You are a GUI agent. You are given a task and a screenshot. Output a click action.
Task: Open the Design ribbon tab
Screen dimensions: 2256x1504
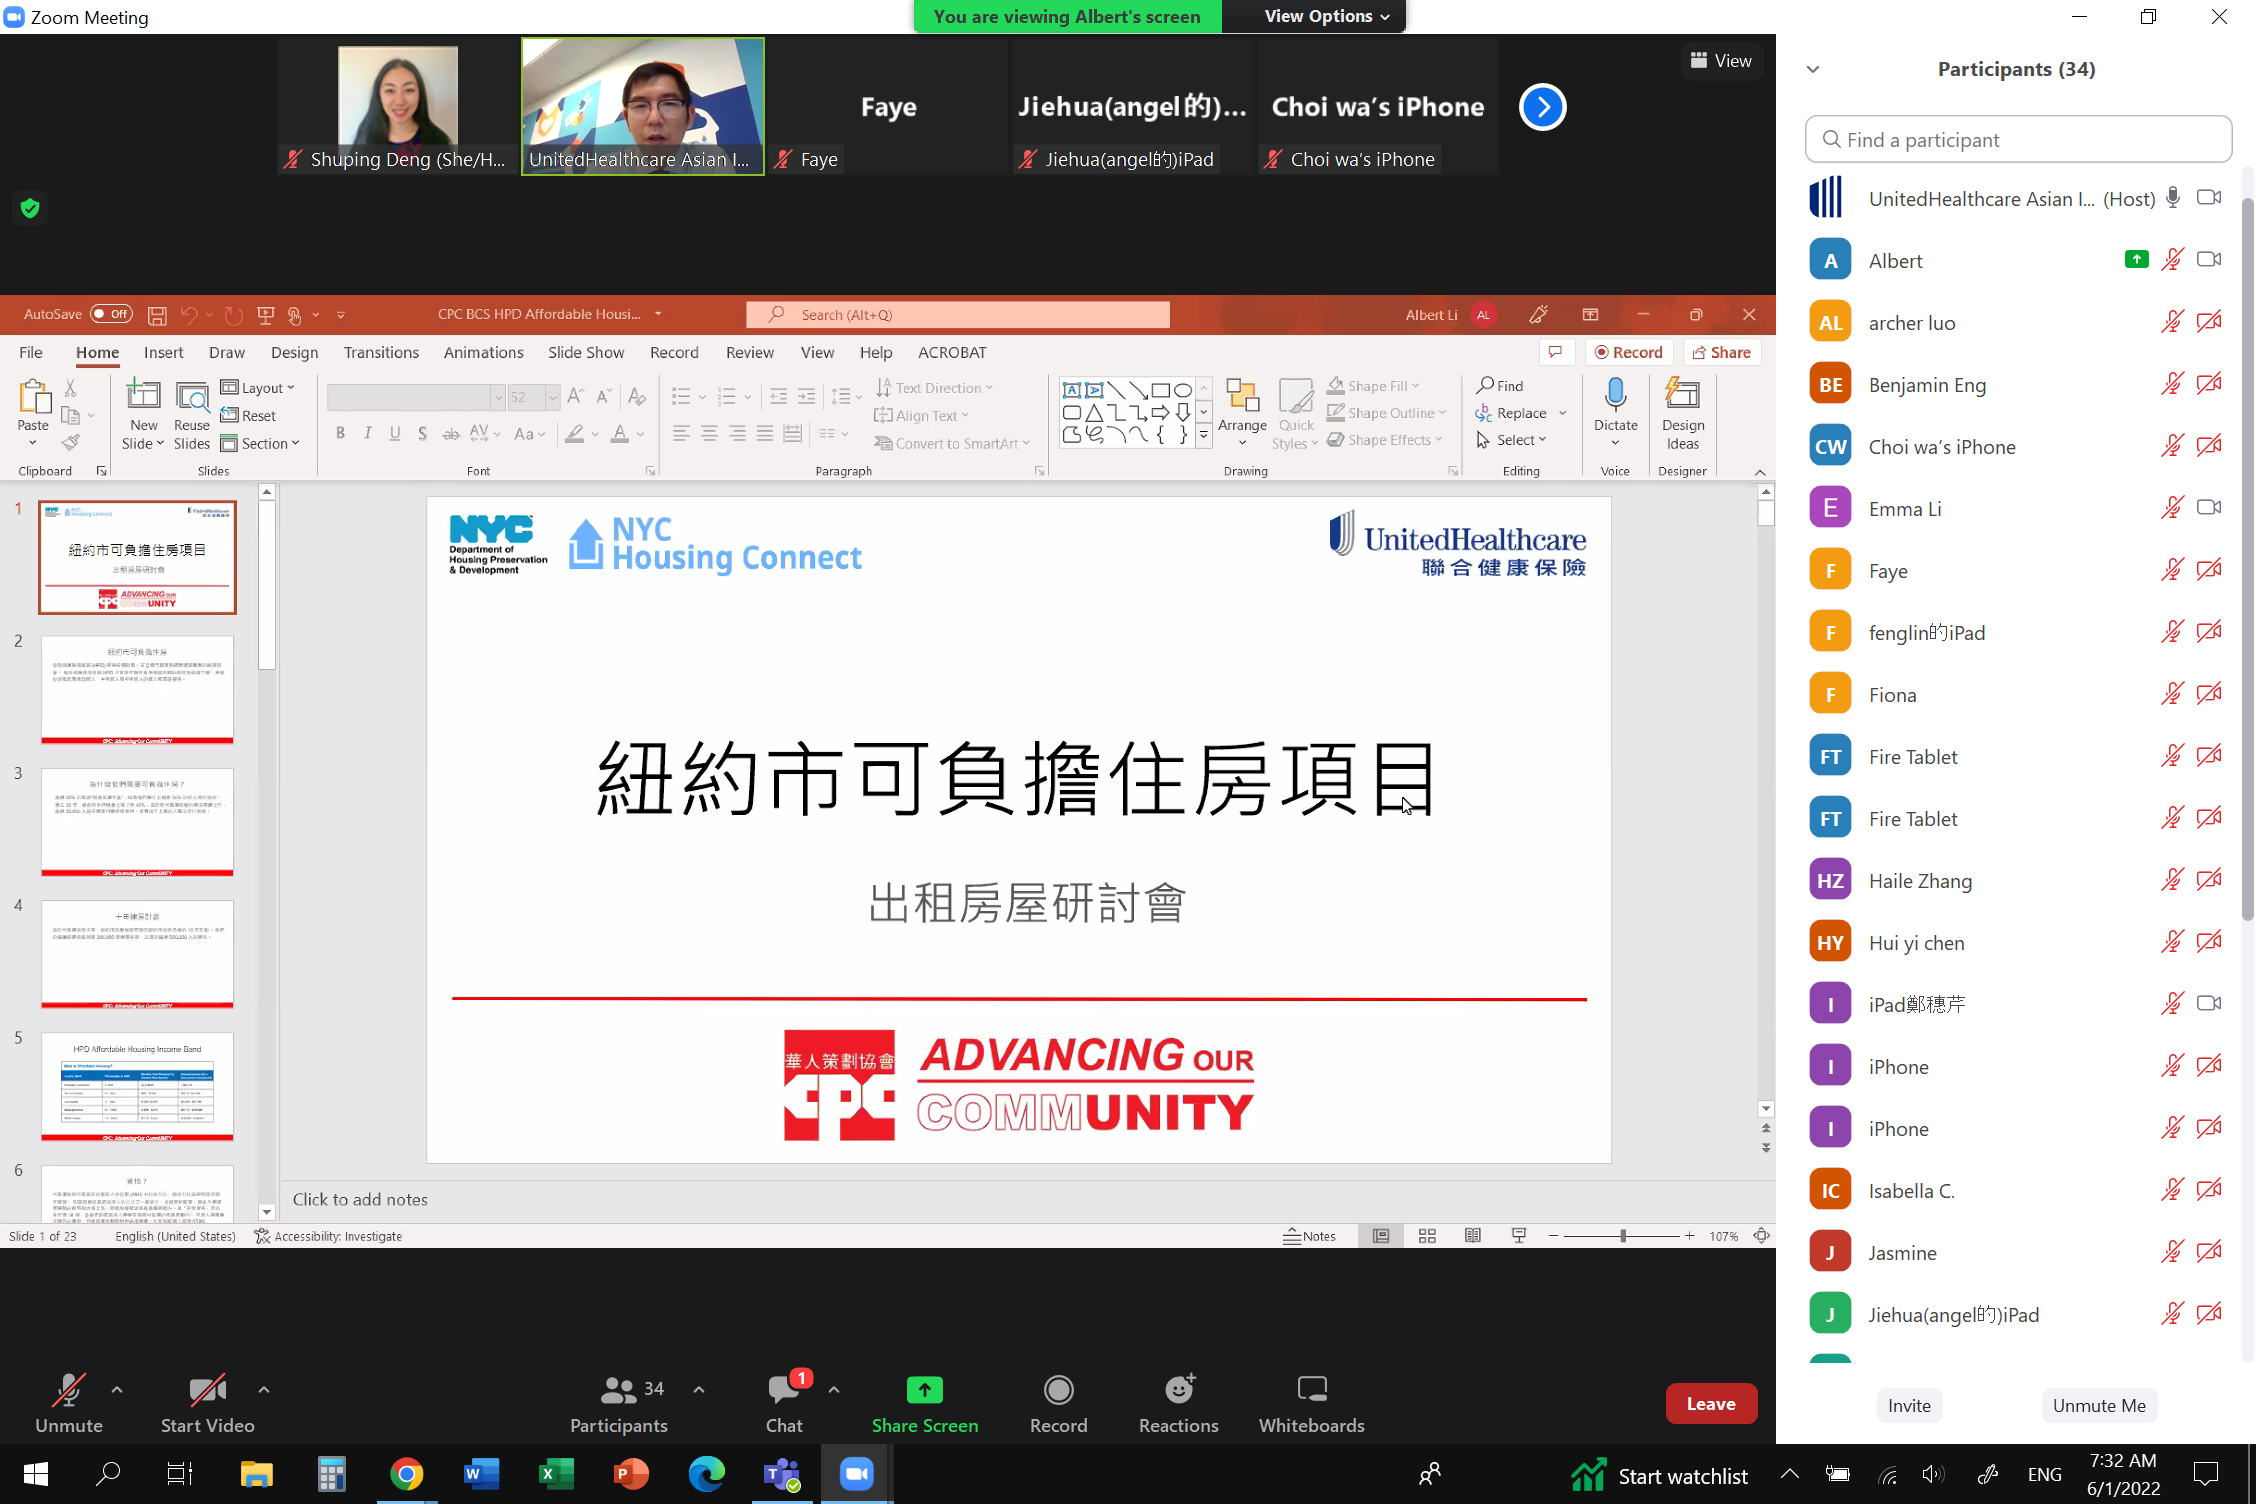[294, 352]
